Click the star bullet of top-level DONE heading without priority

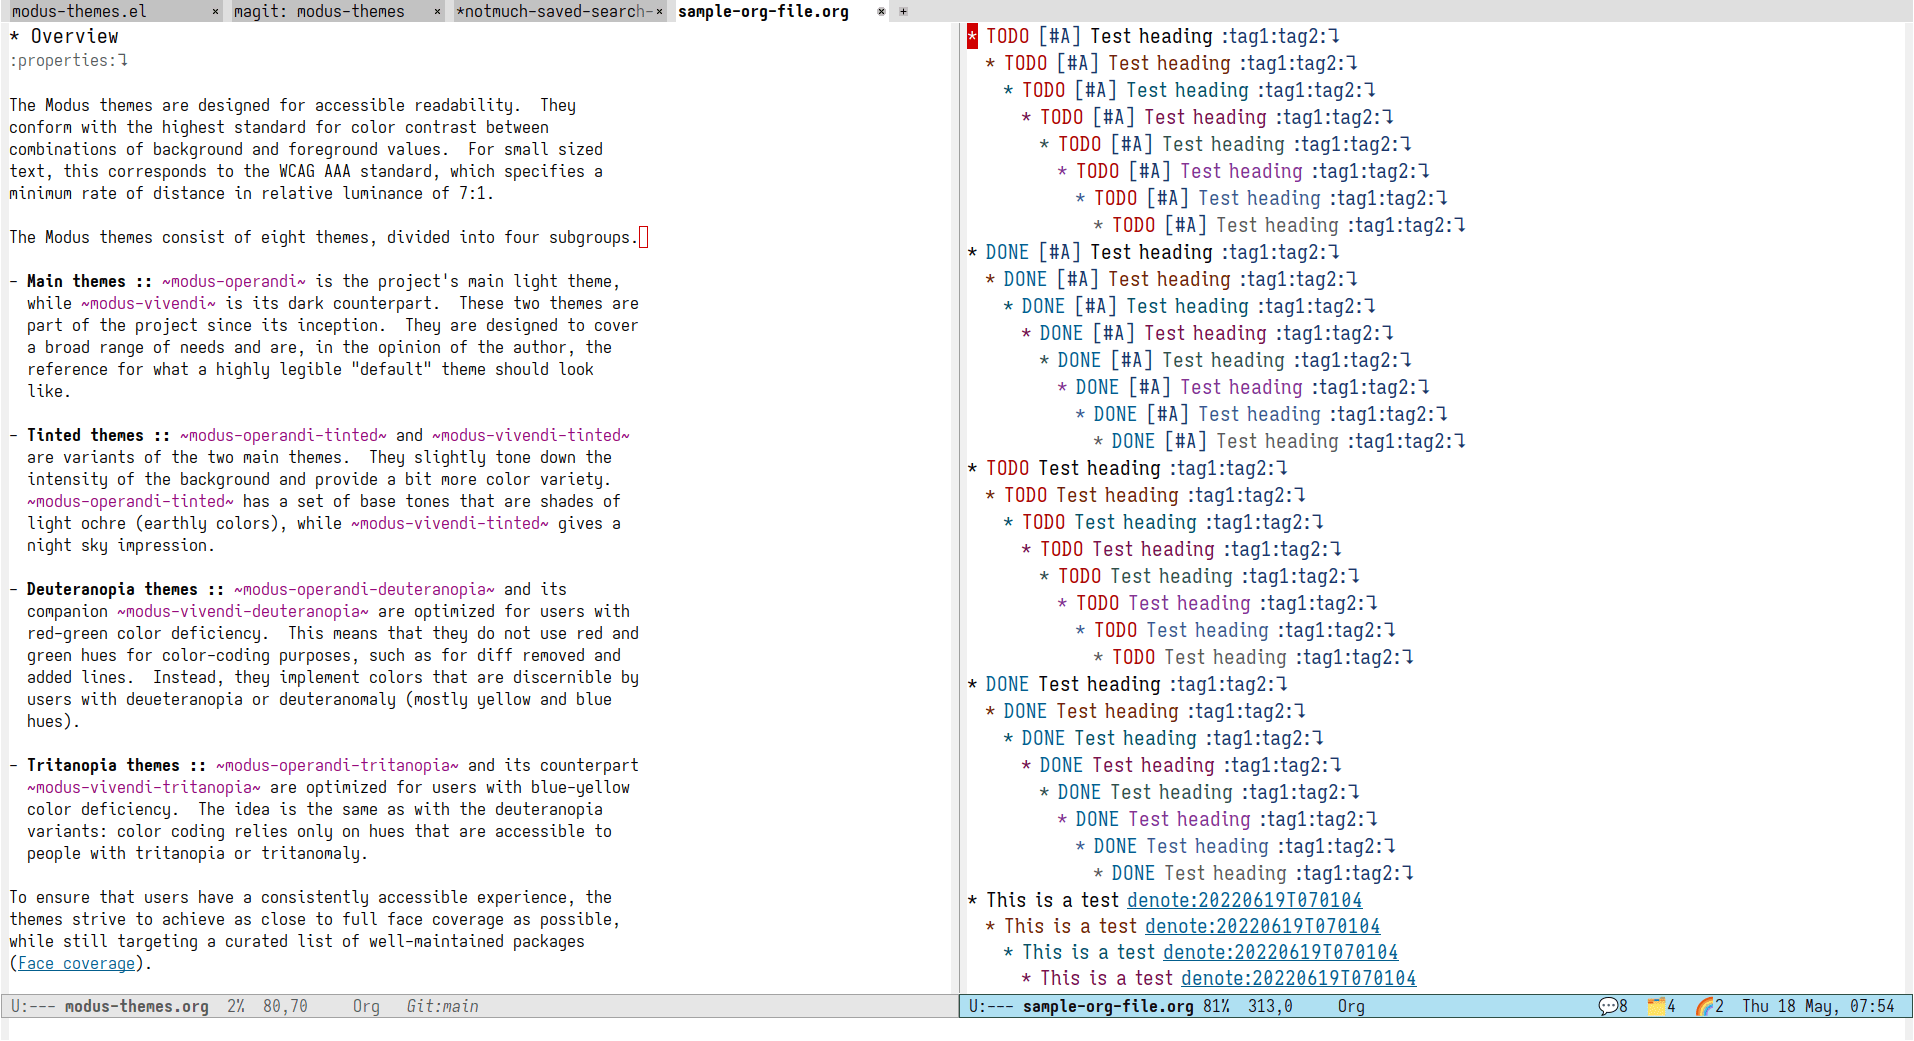pyautogui.click(x=972, y=684)
